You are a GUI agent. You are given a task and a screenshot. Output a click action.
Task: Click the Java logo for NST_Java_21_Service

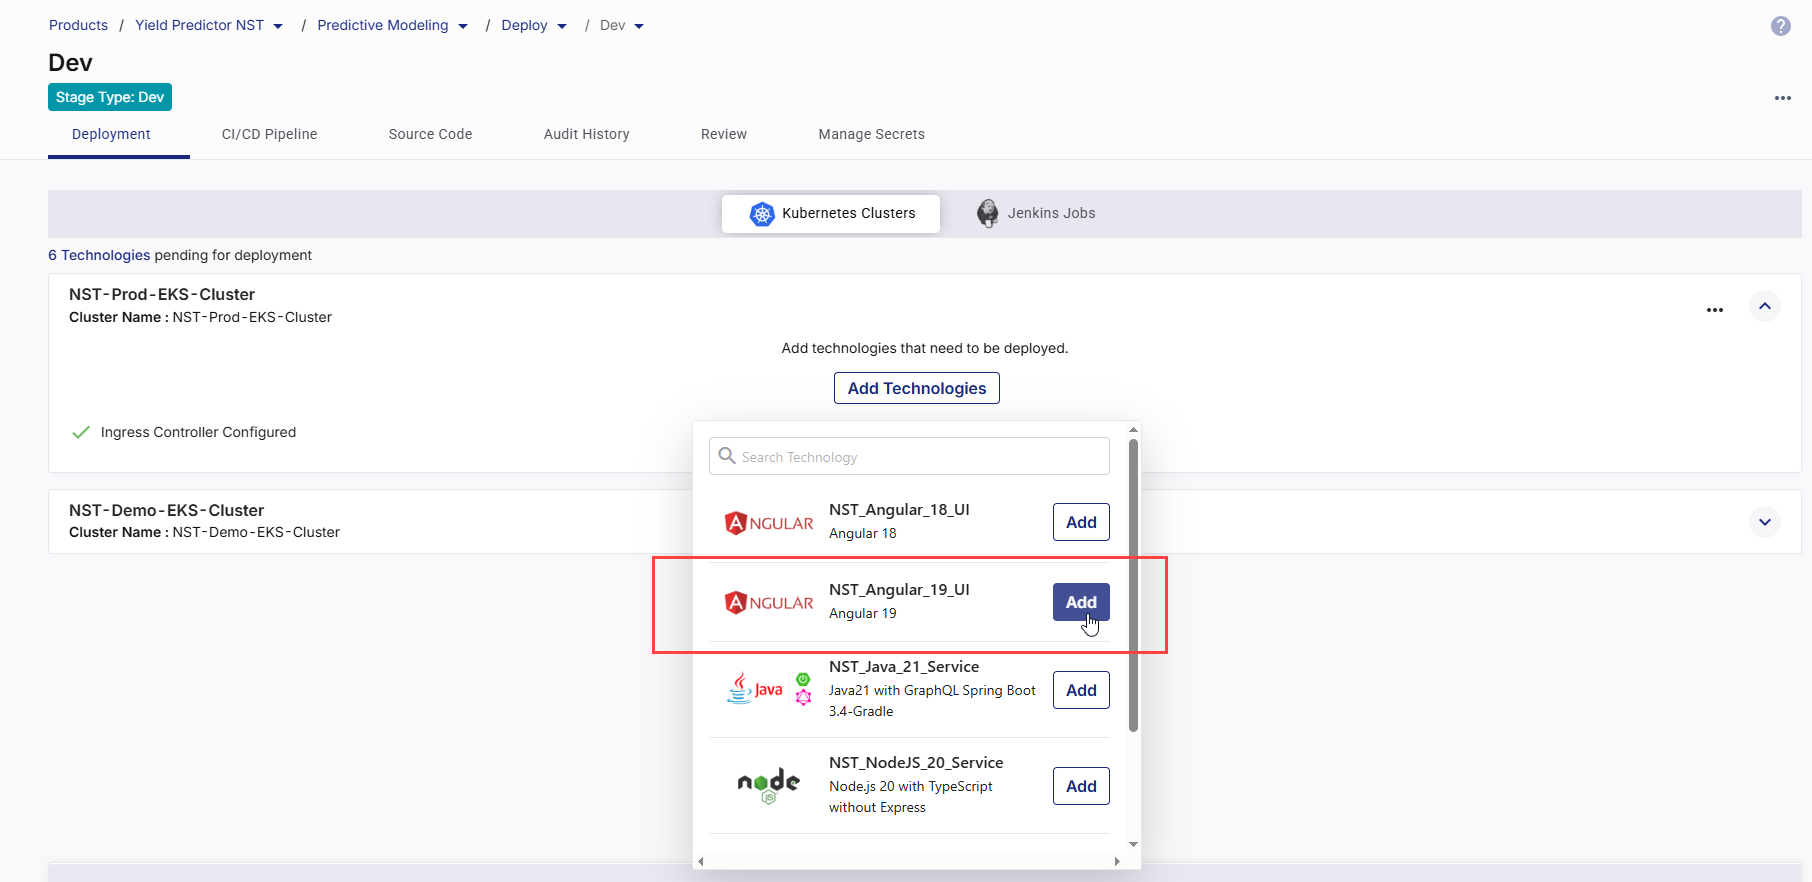click(x=755, y=689)
